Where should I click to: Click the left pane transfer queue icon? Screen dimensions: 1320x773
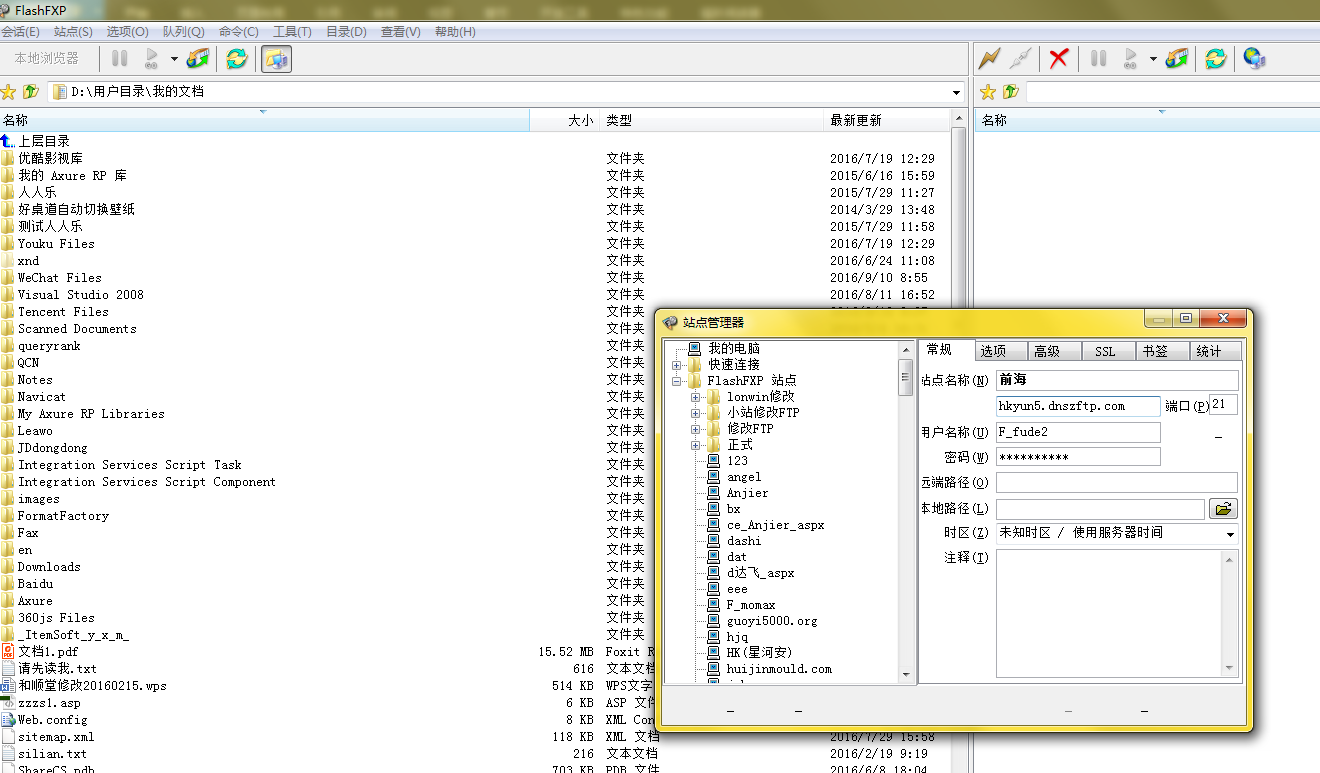(x=198, y=59)
